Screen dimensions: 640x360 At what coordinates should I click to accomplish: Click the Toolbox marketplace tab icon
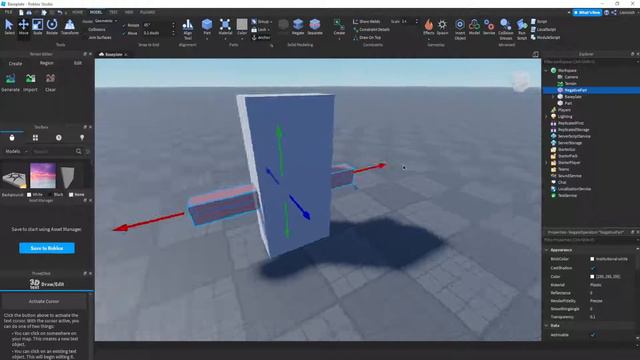pyautogui.click(x=12, y=138)
